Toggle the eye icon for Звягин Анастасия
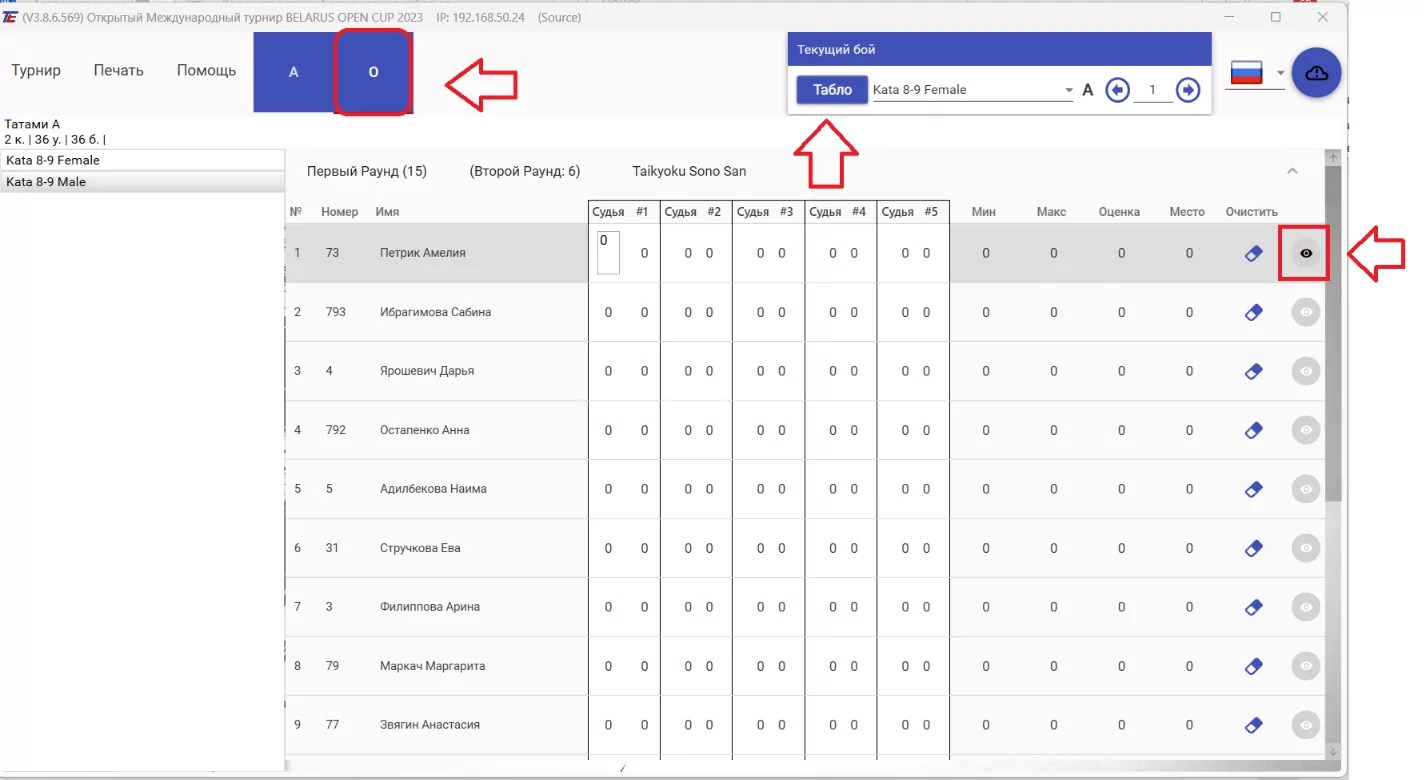 (1305, 725)
